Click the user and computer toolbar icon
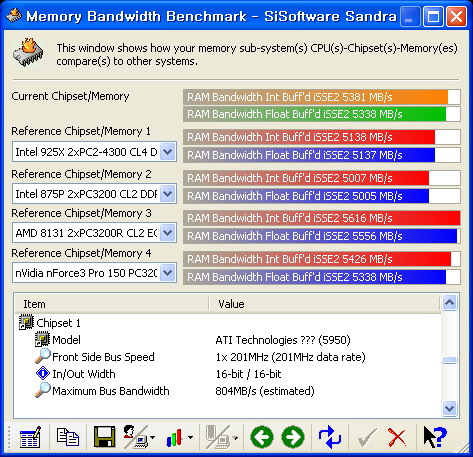Image resolution: width=473 pixels, height=457 pixels. click(136, 437)
